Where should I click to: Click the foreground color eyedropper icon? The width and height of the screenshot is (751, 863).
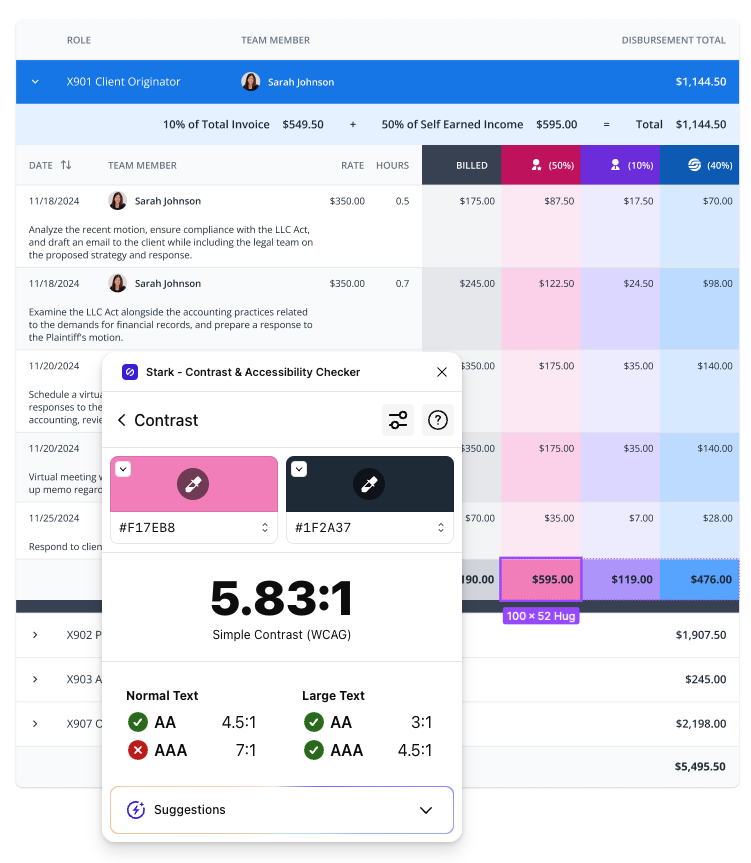pyautogui.click(x=193, y=485)
